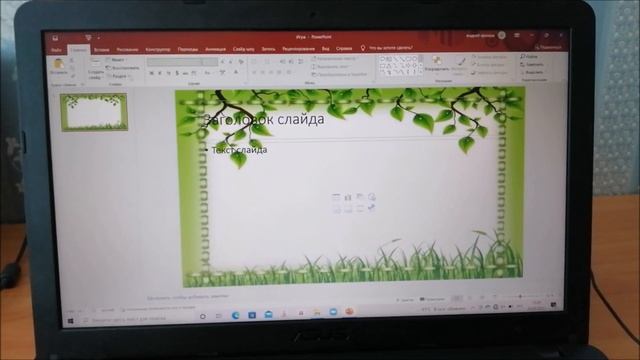Open the Выровнять текст dropdown

click(331, 67)
